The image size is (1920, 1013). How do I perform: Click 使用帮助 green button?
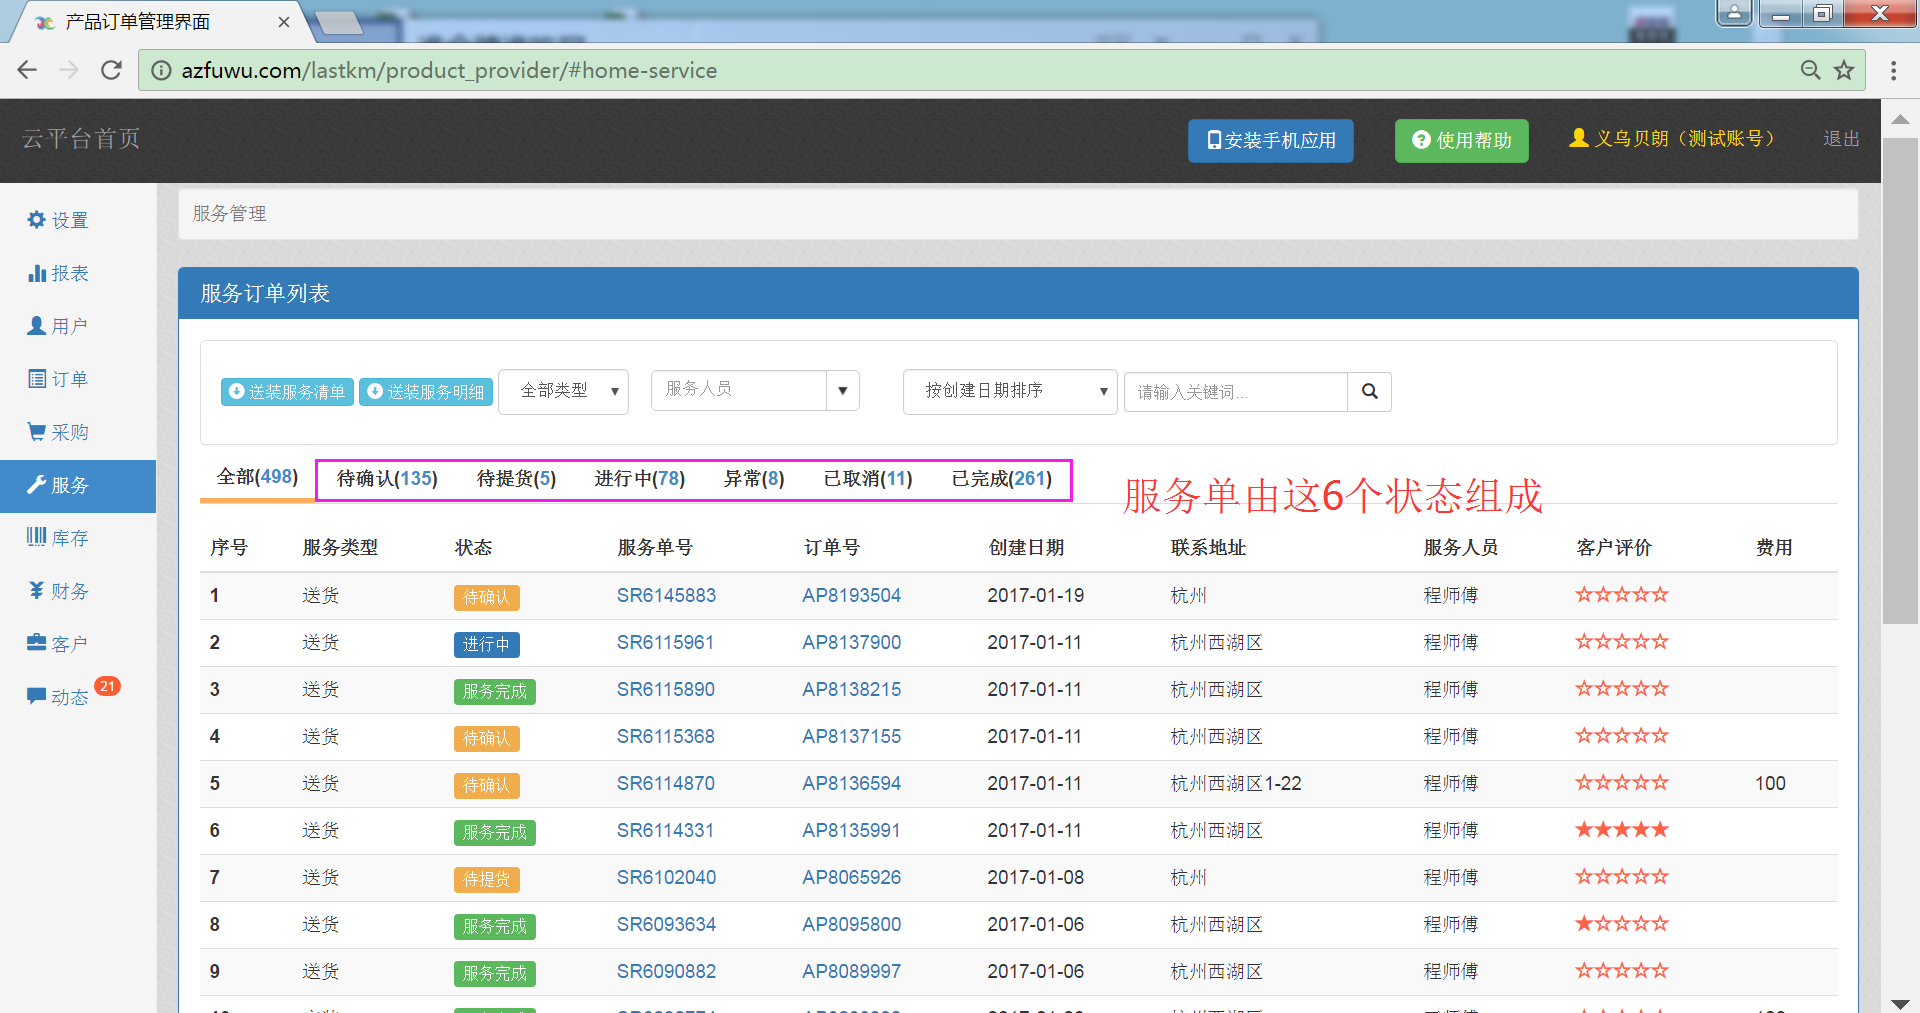tap(1462, 140)
